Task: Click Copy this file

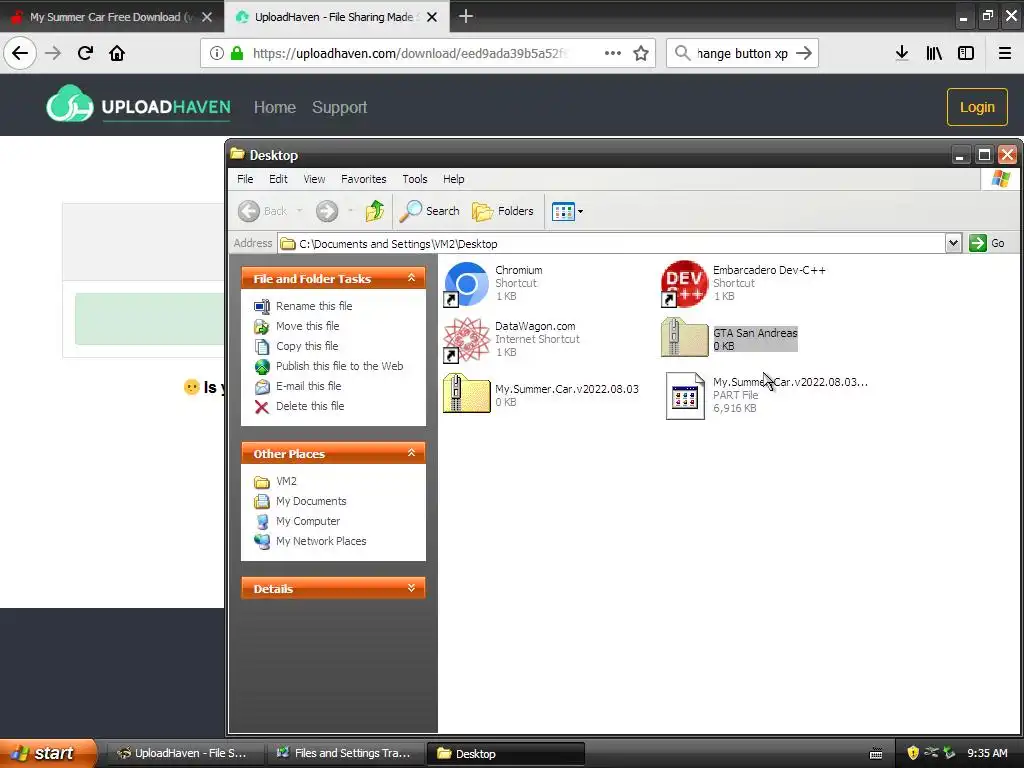Action: [307, 346]
